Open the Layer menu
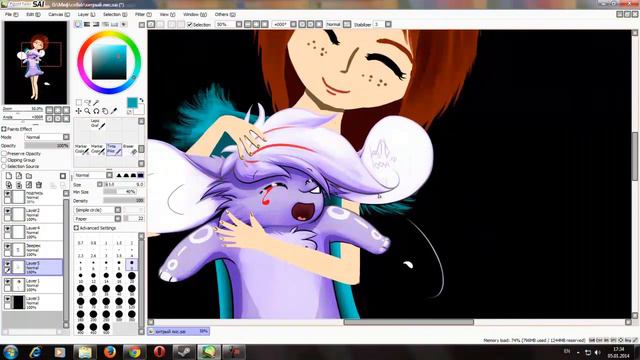This screenshot has width=640, height=360. [x=86, y=14]
